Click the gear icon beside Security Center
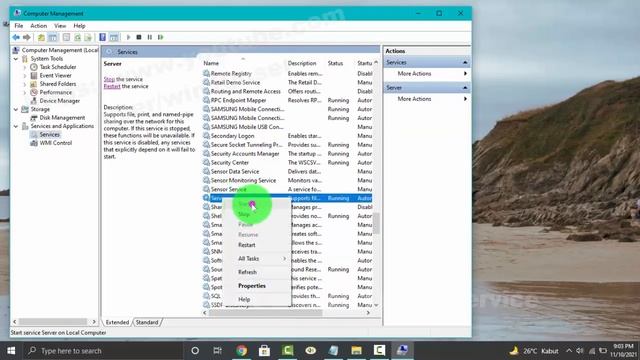This screenshot has height=360, width=640. [206, 162]
